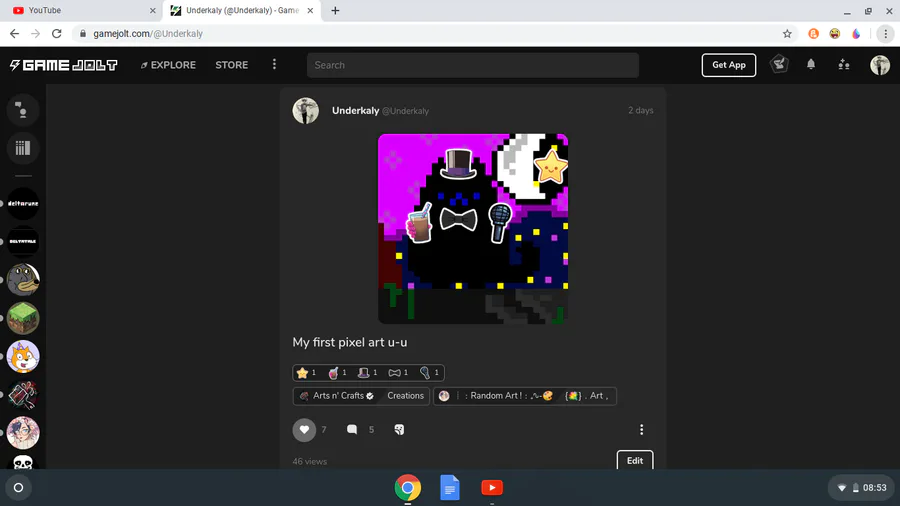Open the Underkaly profile name link
Image resolution: width=900 pixels, height=506 pixels.
click(355, 111)
